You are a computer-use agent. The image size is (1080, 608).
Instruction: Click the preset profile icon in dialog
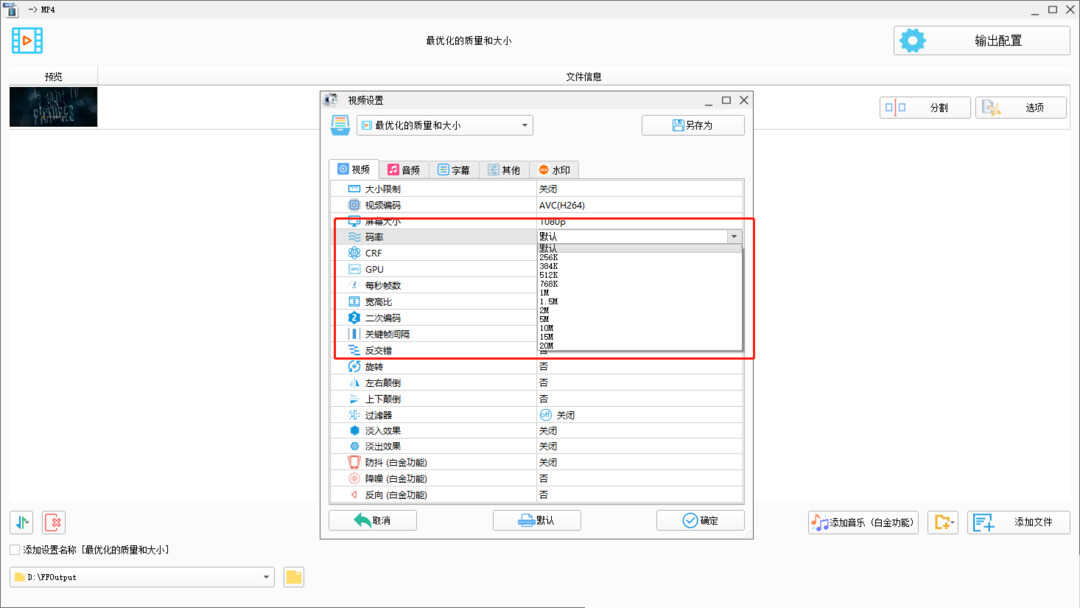[340, 125]
